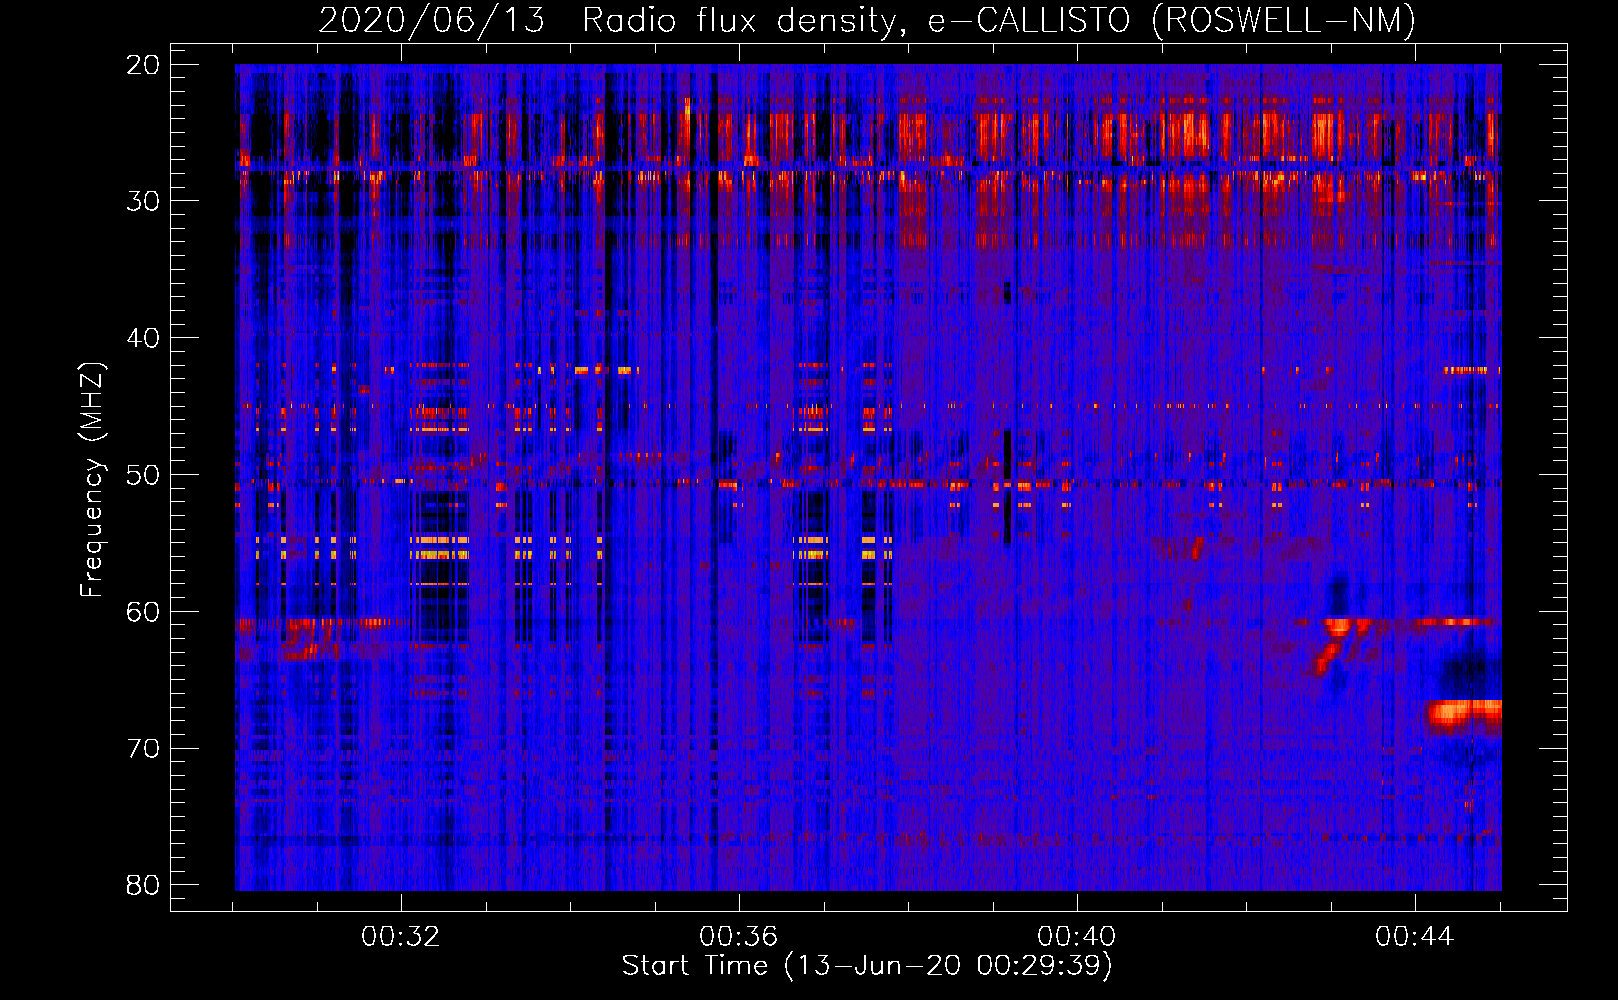Click the 60 MHz frequency tick label
The height and width of the screenshot is (1000, 1618).
click(143, 612)
